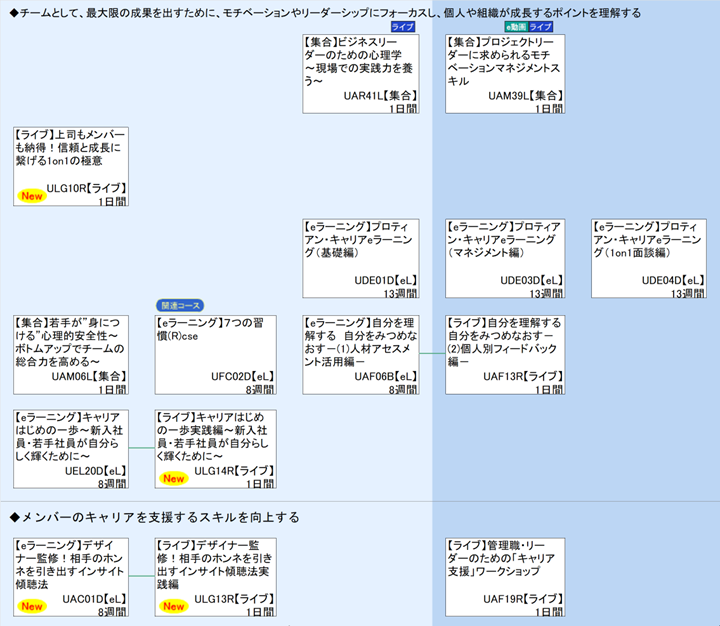Screen dimensions: 720x626
Task: Open the 心理的安全性 course card UAM06L
Action: [x=70, y=354]
